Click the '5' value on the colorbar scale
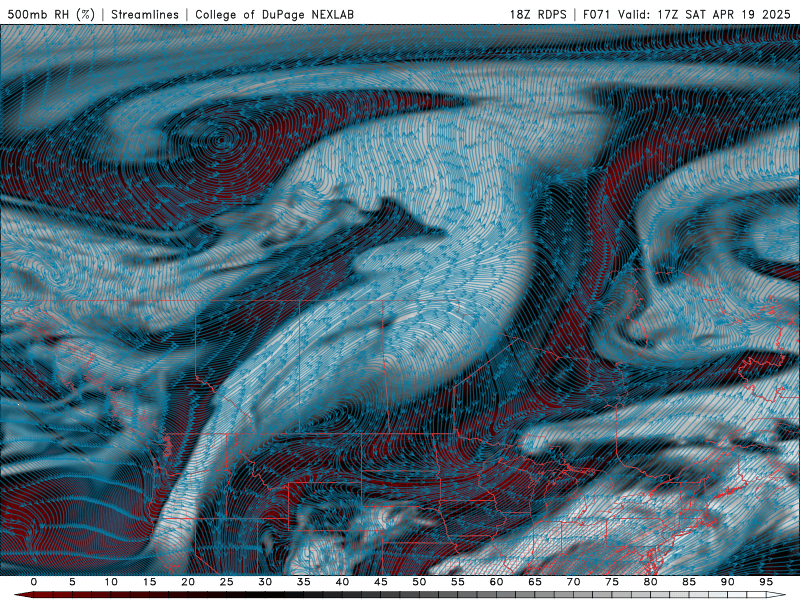The image size is (800, 600). (x=72, y=582)
